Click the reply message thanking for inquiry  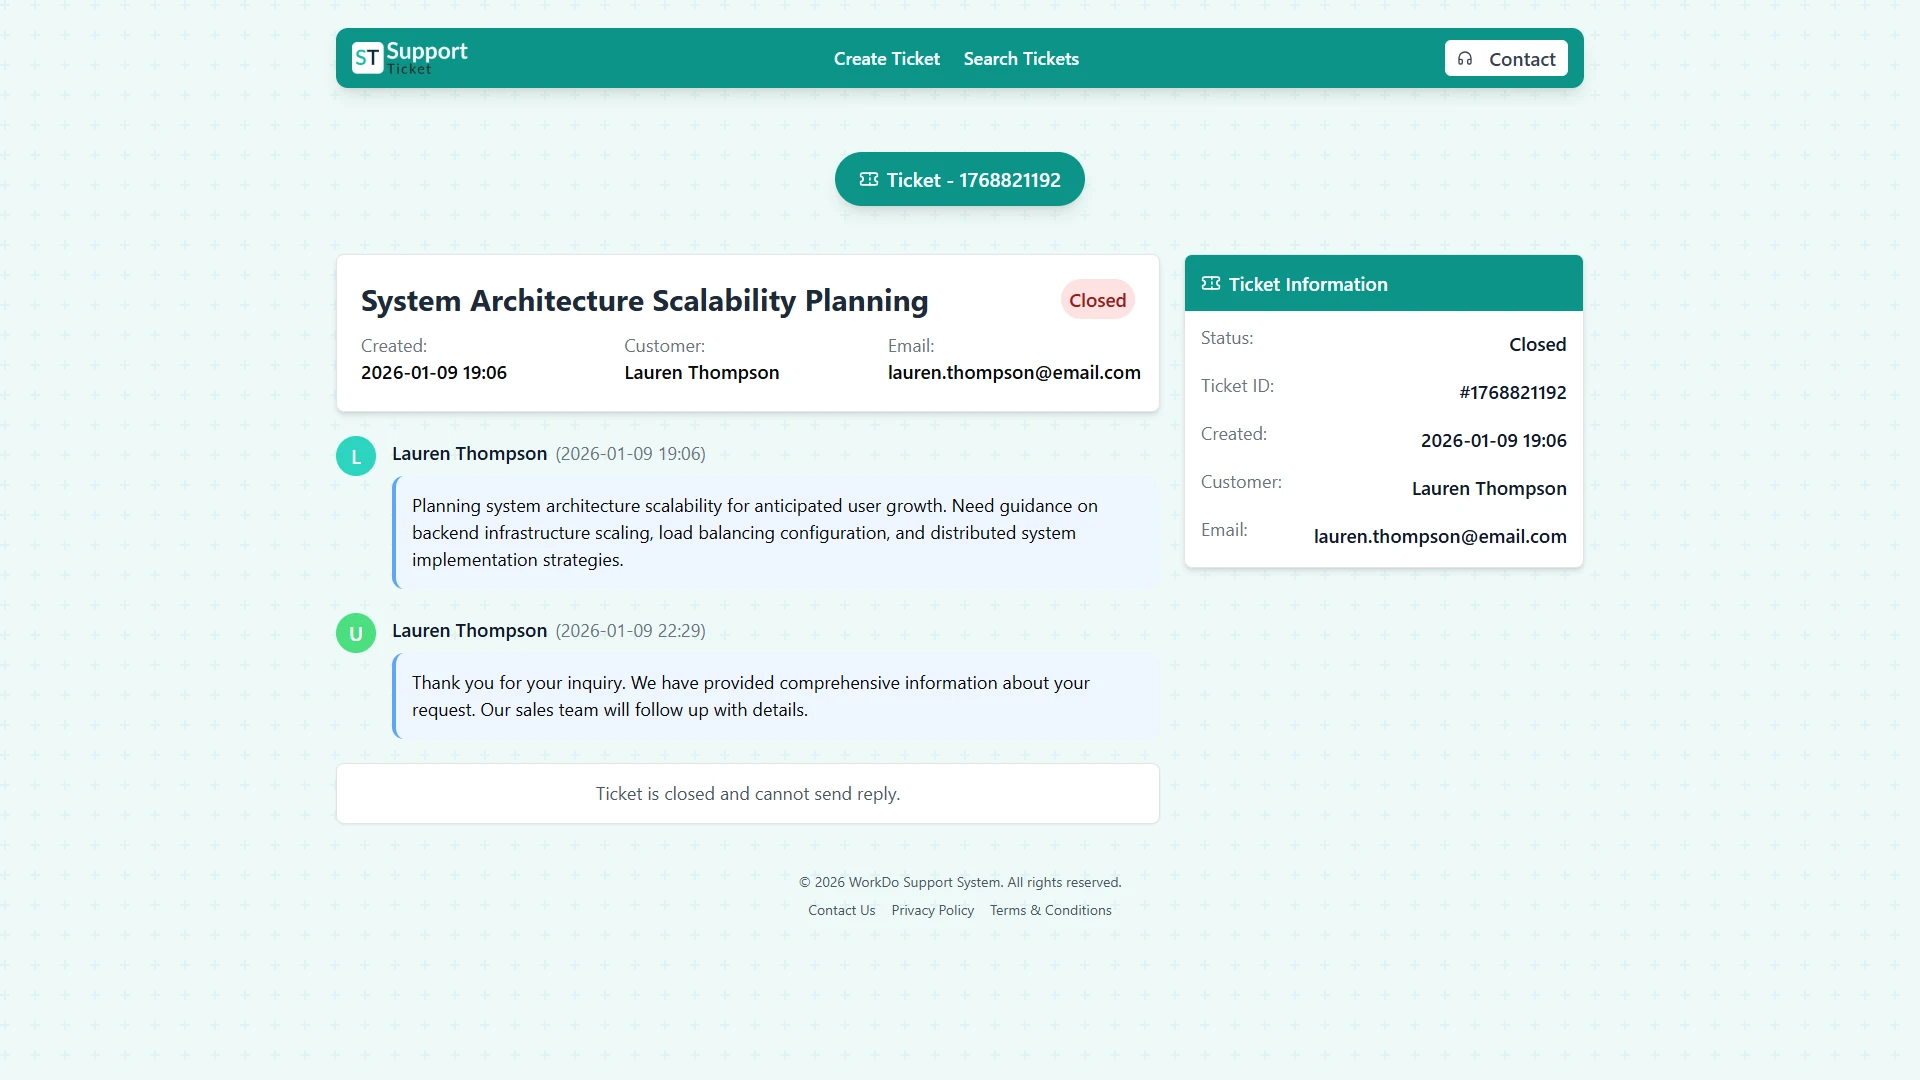[776, 697]
